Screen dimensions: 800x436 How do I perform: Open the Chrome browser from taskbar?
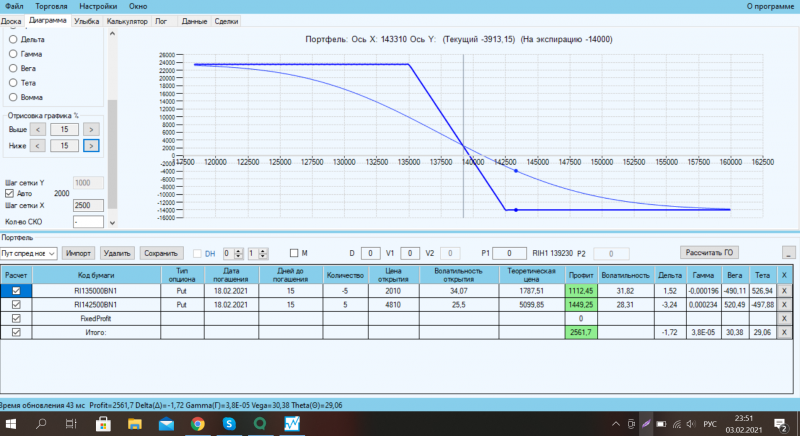[197, 424]
